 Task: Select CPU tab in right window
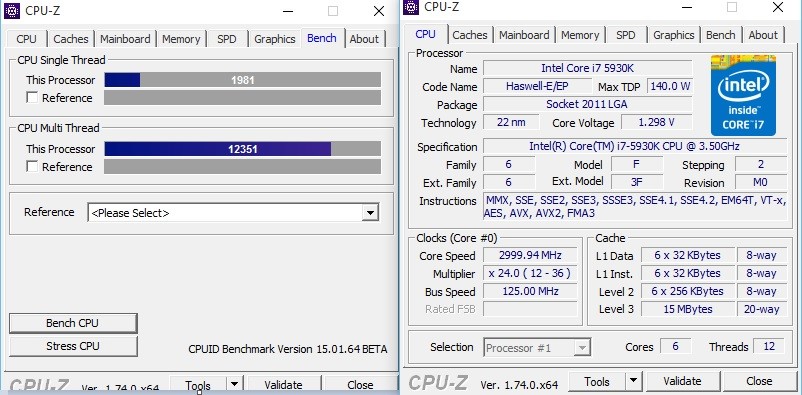[x=426, y=34]
